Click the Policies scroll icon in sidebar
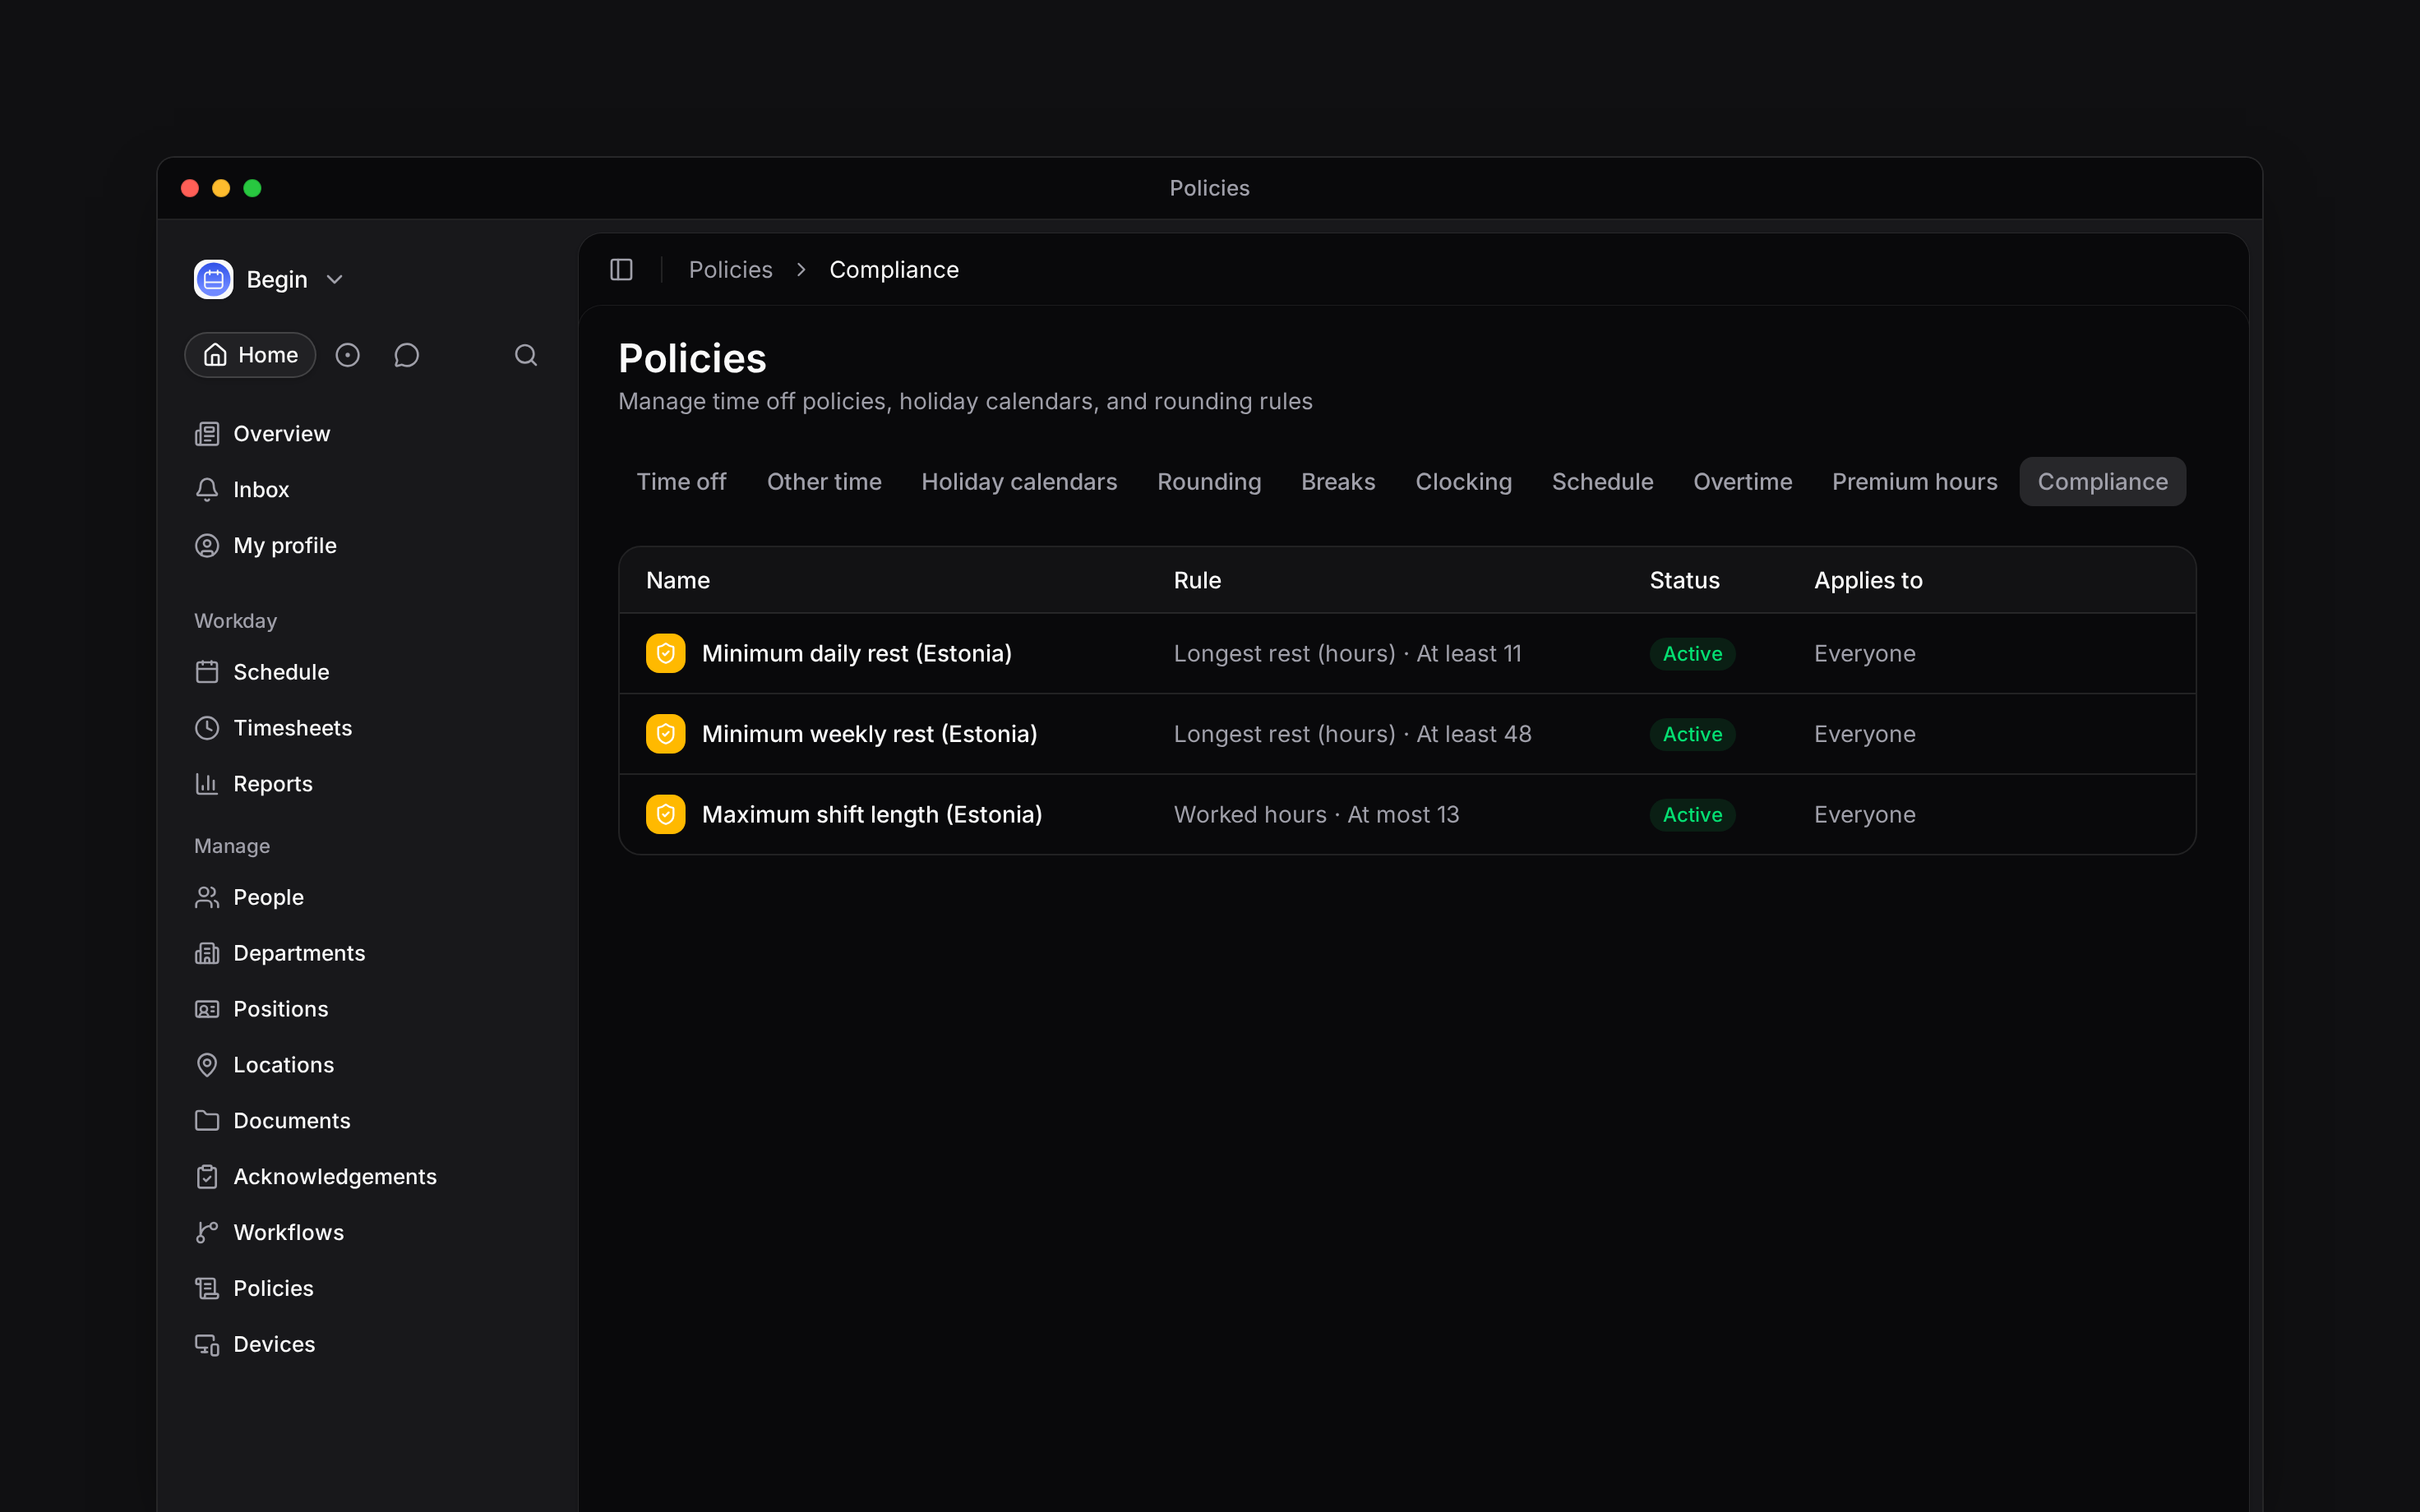This screenshot has width=2420, height=1512. coord(207,1289)
